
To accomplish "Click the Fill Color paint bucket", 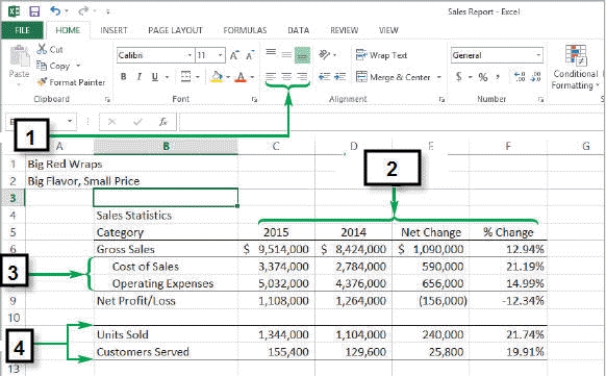I will click(216, 77).
